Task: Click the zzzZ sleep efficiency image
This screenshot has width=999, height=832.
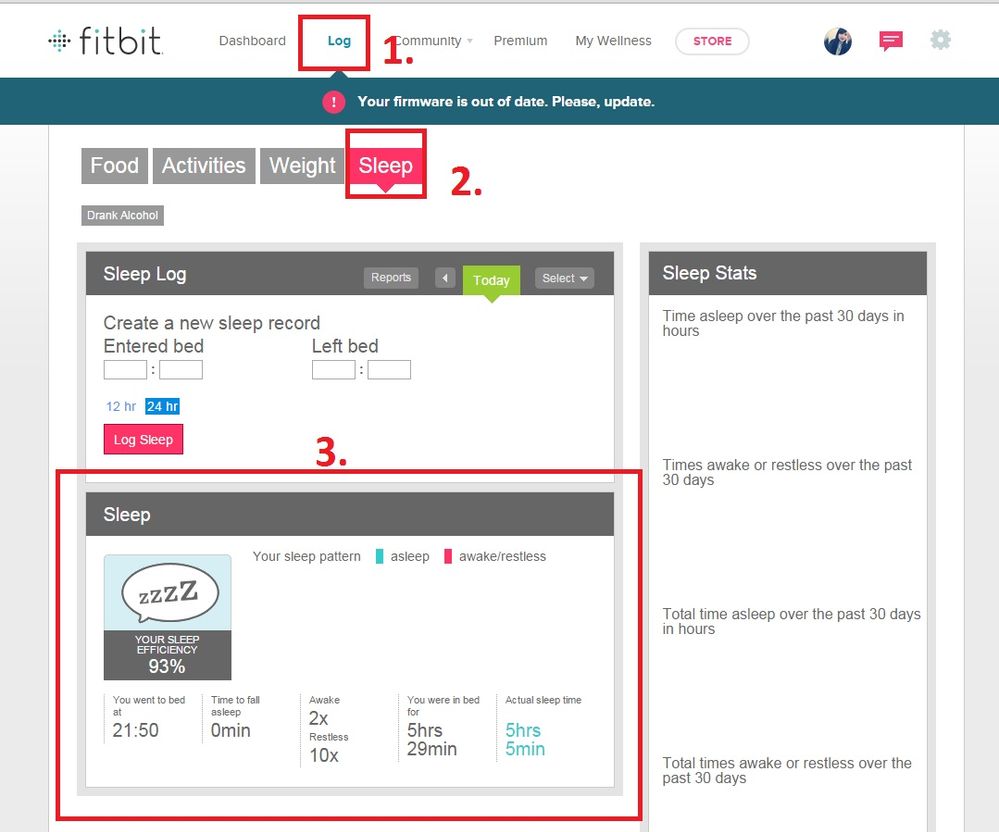Action: pyautogui.click(x=168, y=592)
